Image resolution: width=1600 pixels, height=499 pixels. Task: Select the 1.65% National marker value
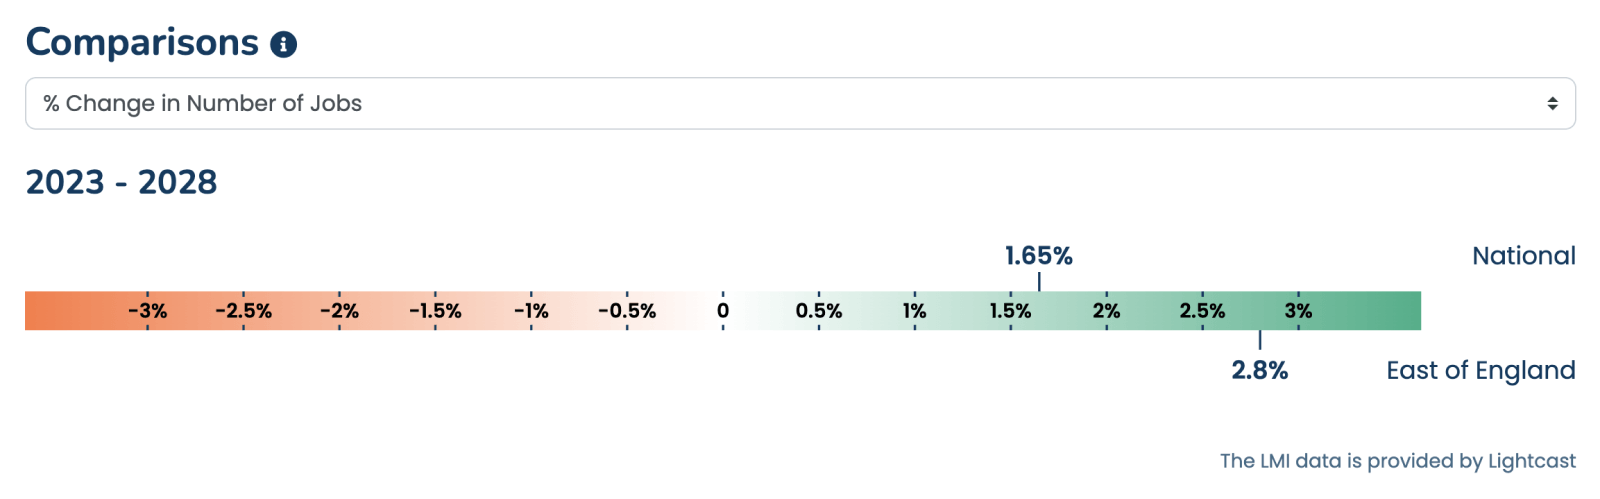pos(1039,256)
